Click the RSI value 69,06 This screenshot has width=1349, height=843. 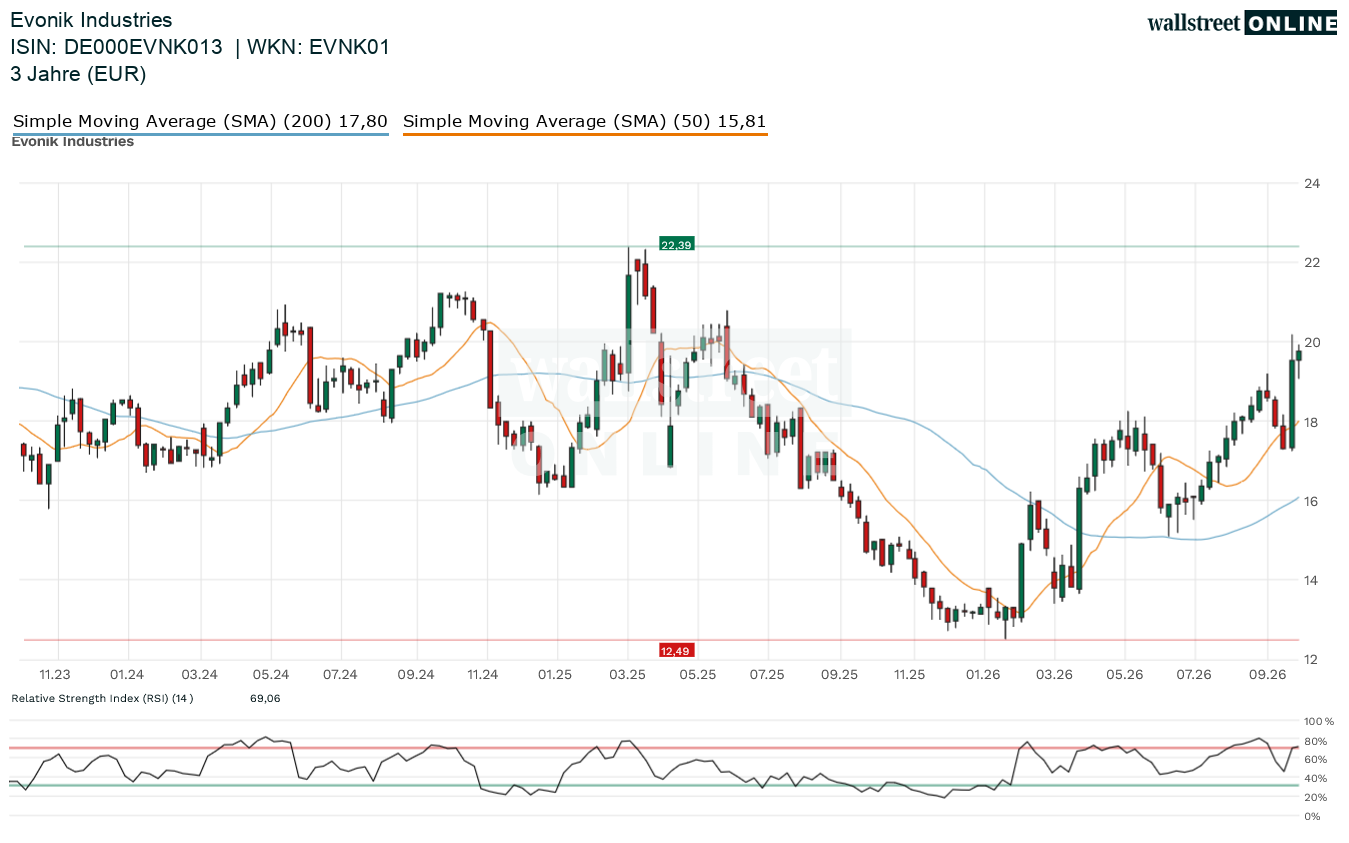(x=265, y=698)
